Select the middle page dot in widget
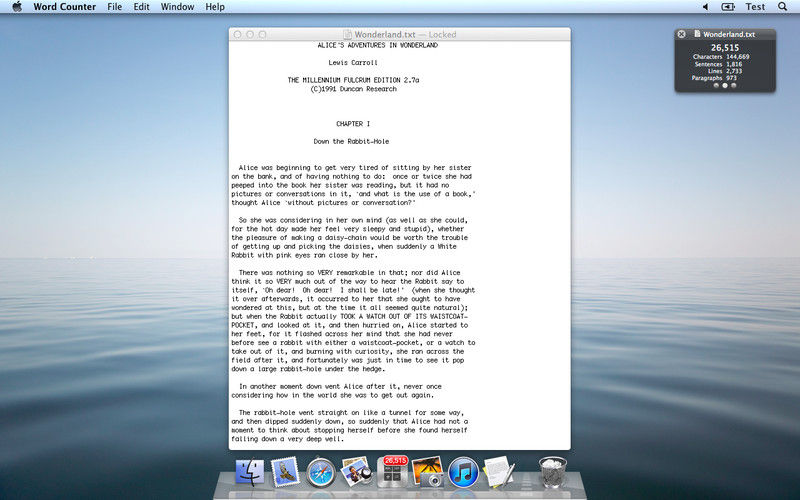Screen dimensions: 800x500 725,86
